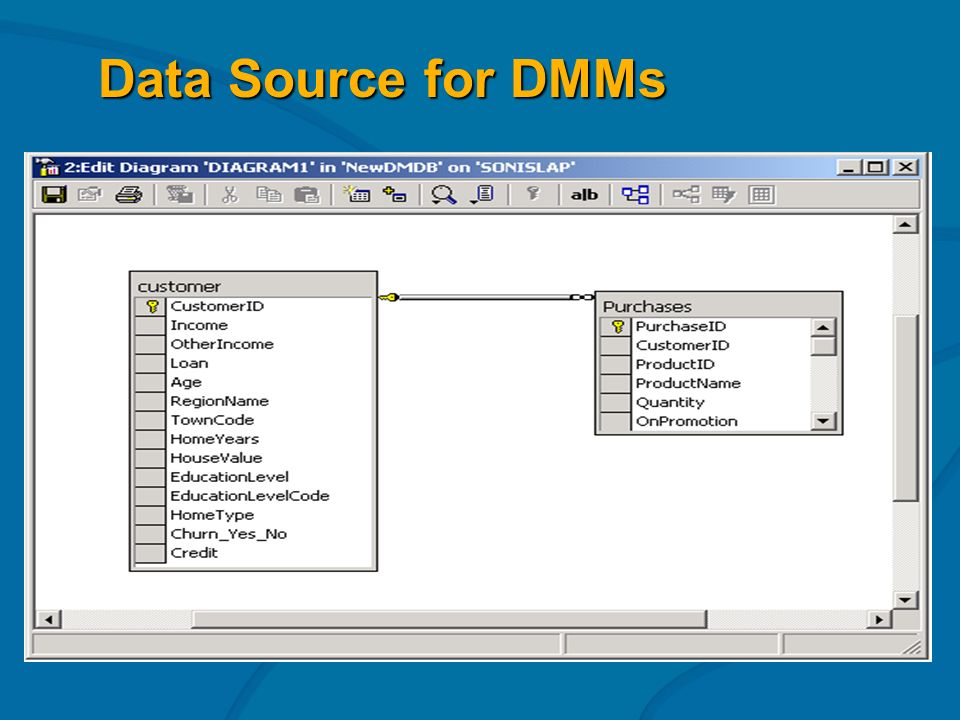Click the greyed table-with-arrow toolbar icon

coord(723,195)
